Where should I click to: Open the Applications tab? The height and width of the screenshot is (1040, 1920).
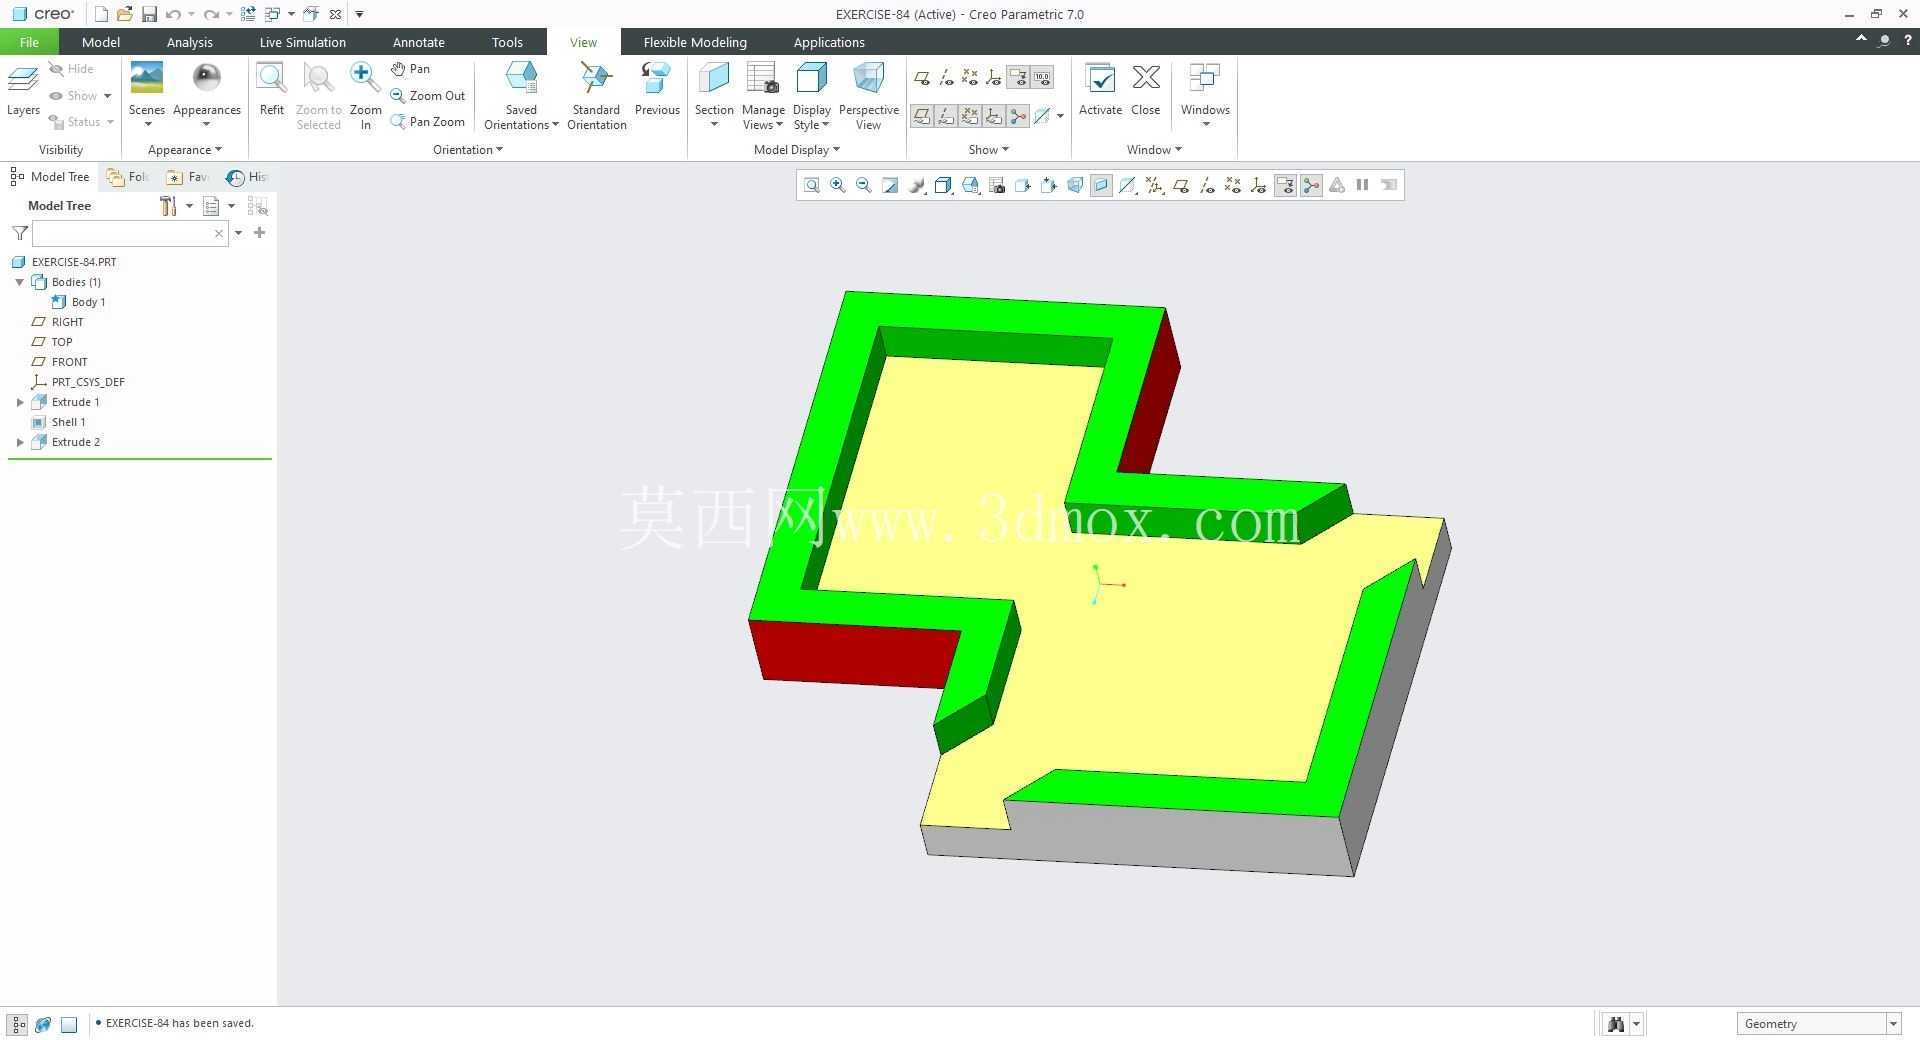tap(829, 42)
